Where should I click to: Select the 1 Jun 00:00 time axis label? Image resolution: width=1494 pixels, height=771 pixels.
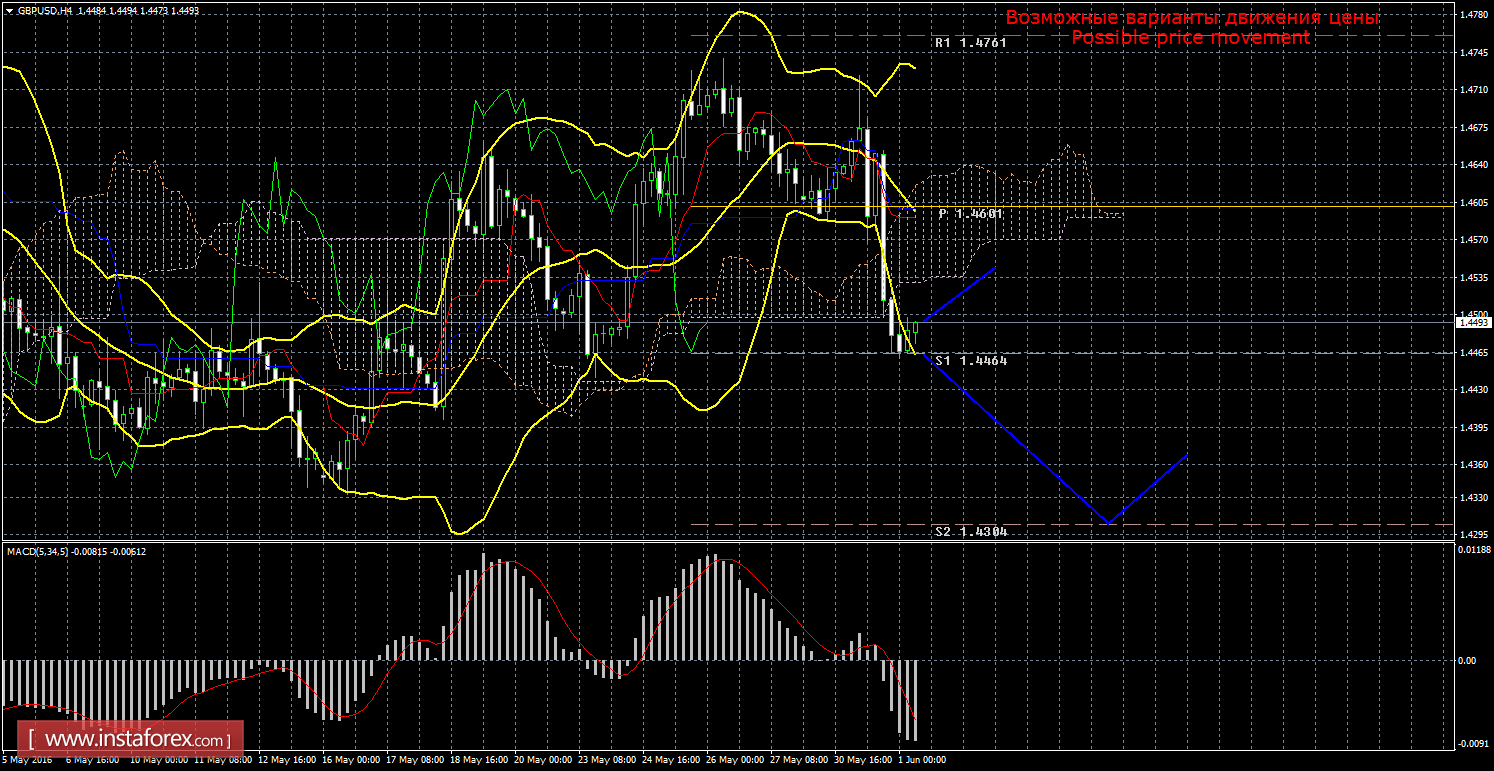(x=920, y=760)
